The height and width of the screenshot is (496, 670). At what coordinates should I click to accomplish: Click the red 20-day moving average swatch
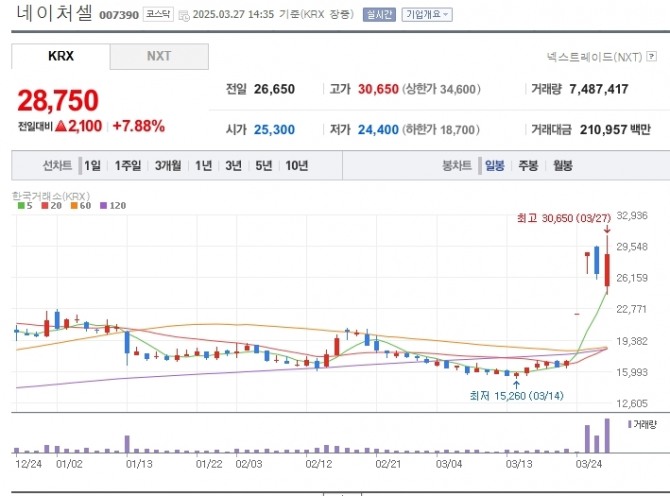(x=45, y=205)
